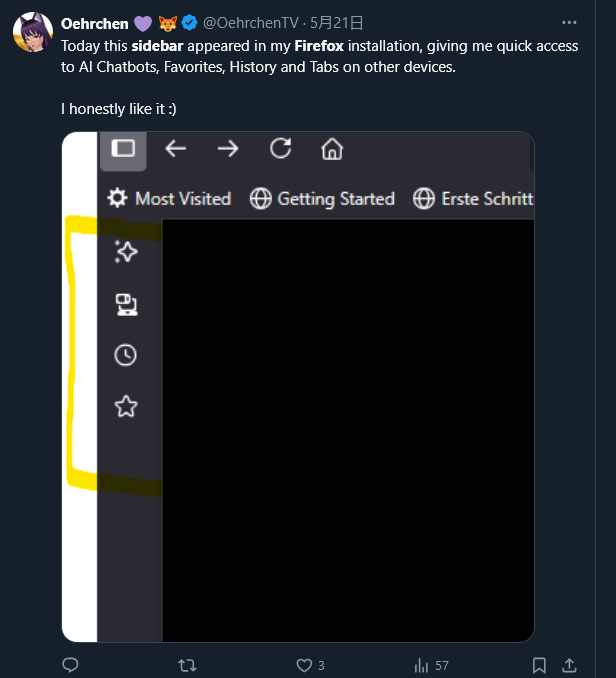
Task: Open the AI chatbot sparkle sidebar icon
Action: pos(126,252)
